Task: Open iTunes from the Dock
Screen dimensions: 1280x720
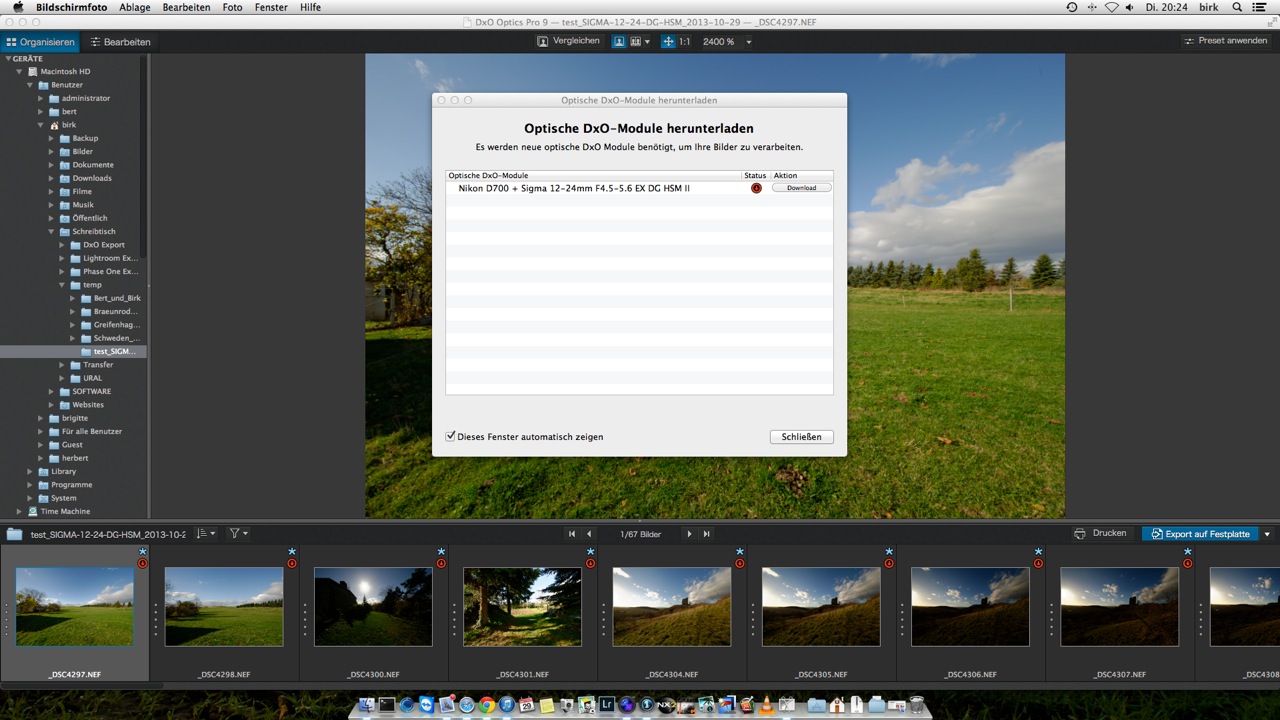Action: (x=507, y=705)
